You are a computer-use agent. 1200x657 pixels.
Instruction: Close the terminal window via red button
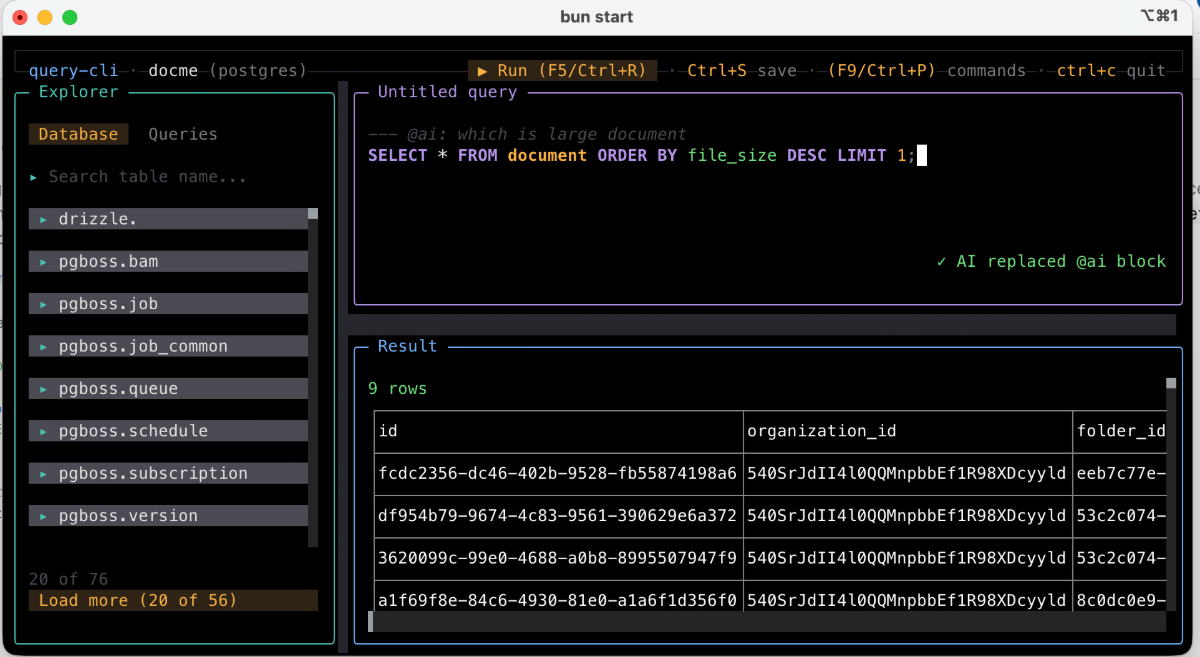click(20, 17)
